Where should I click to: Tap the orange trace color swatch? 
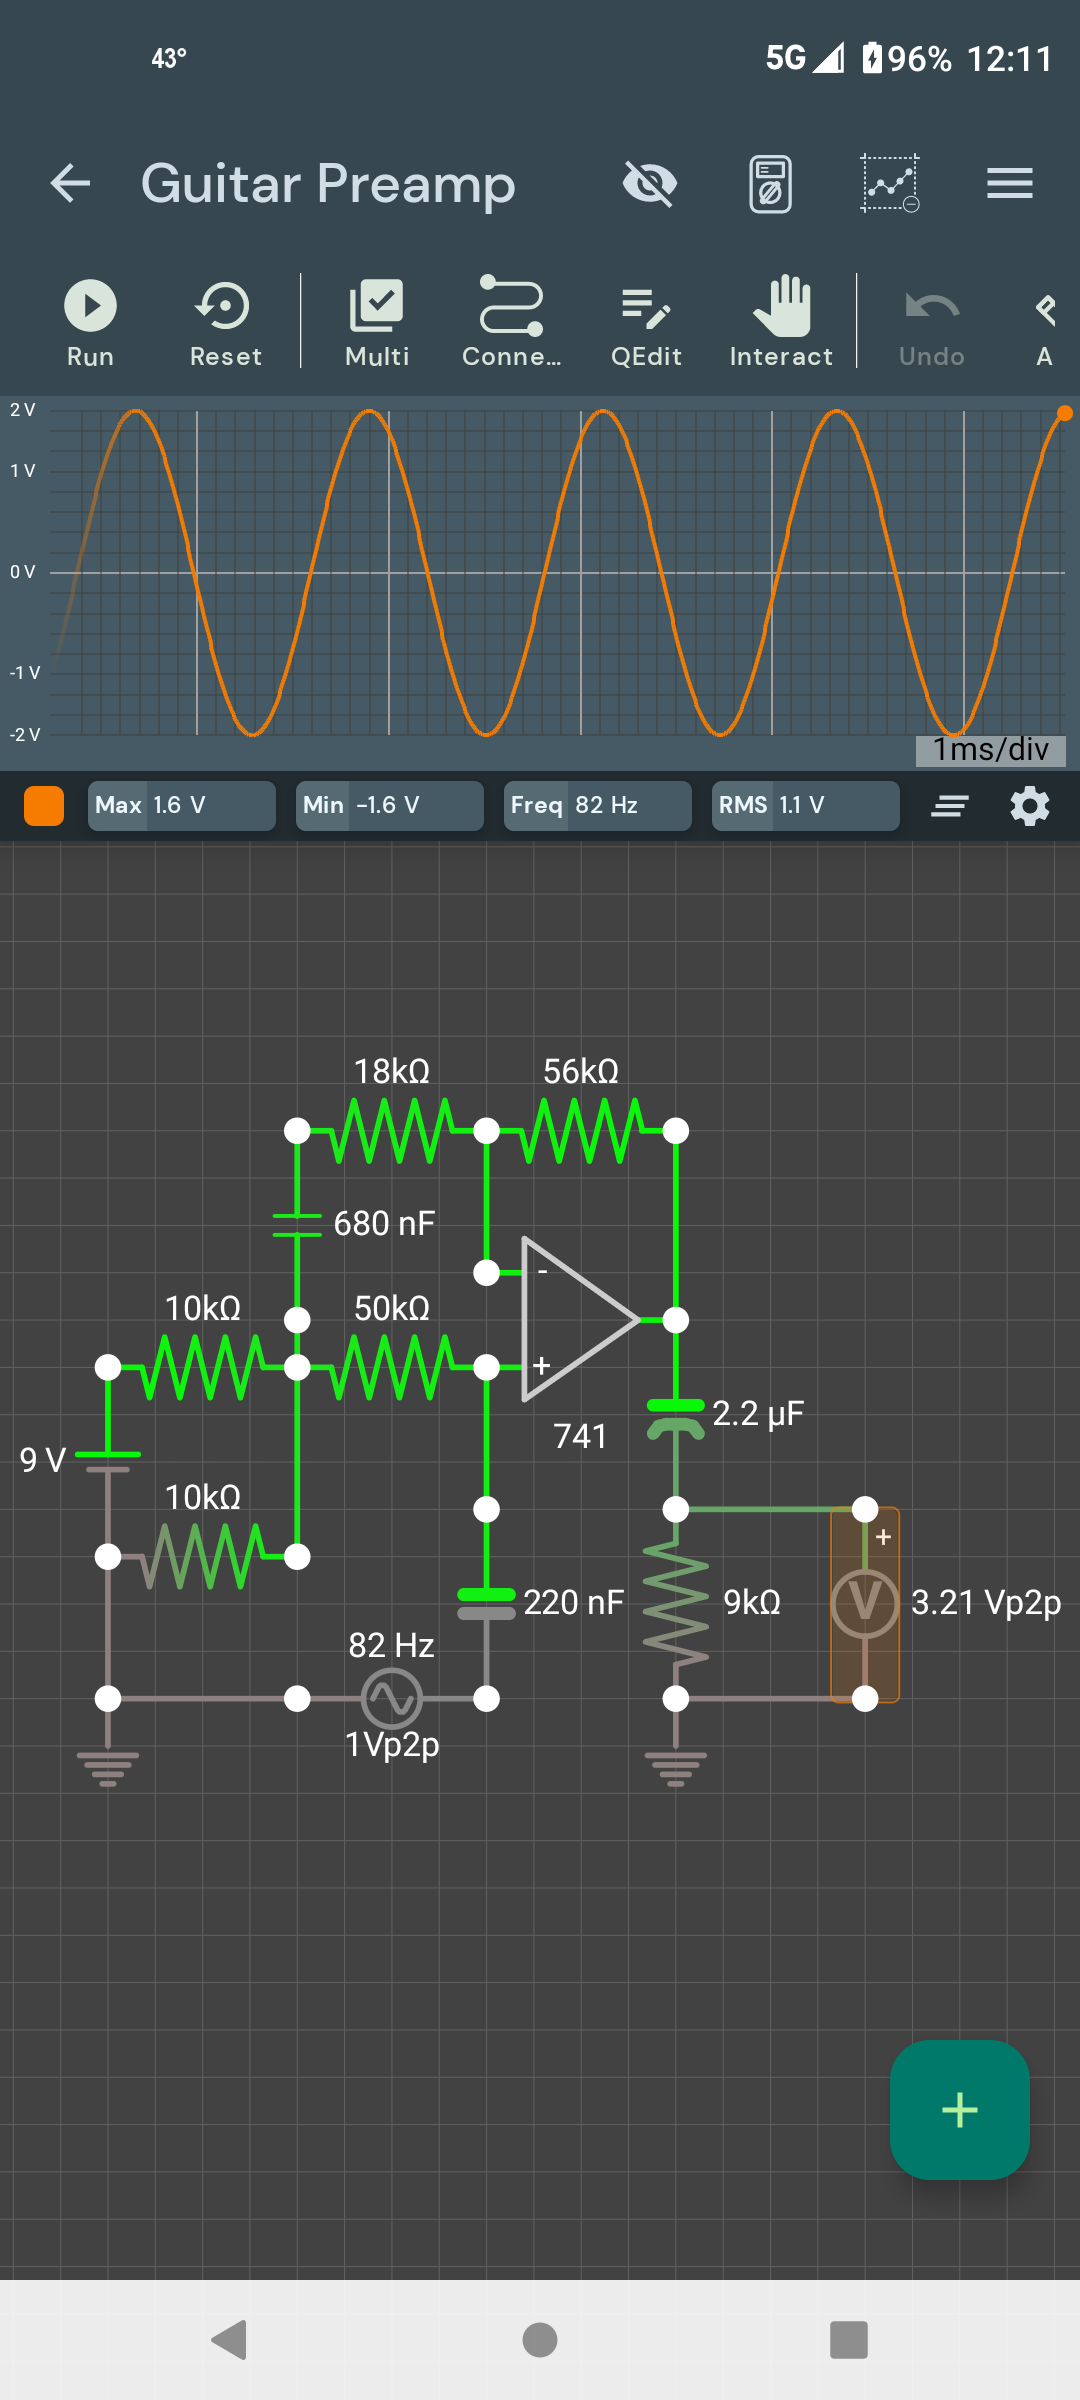44,806
